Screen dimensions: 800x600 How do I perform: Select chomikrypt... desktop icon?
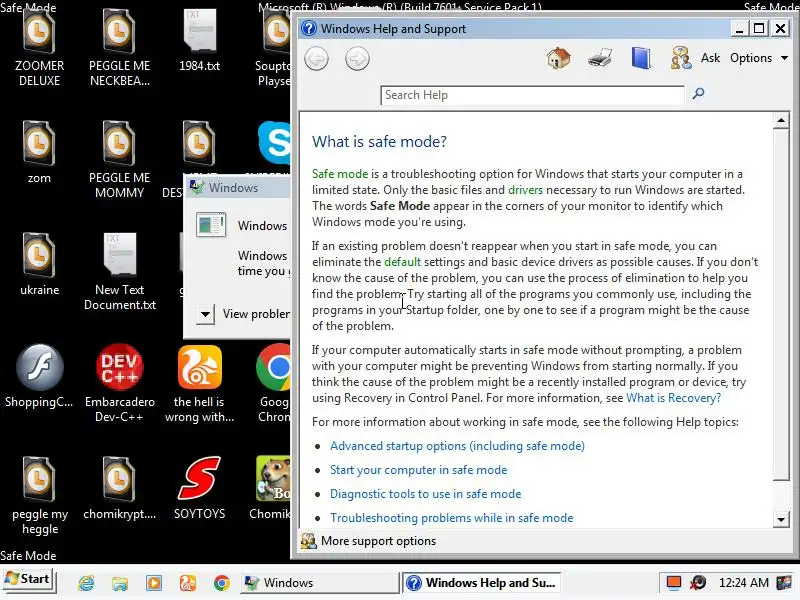pos(119,489)
